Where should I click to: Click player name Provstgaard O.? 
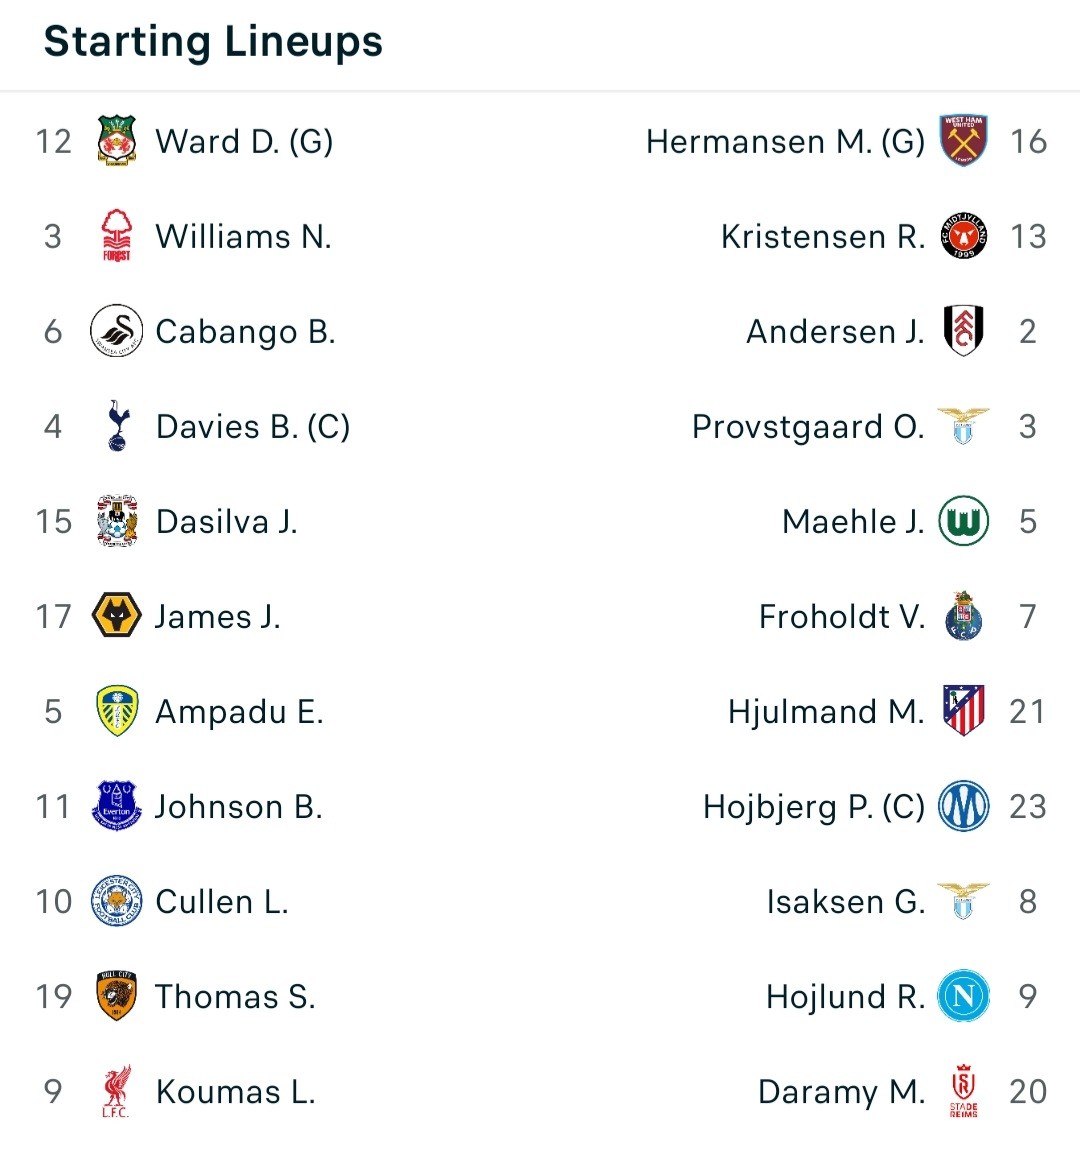808,427
